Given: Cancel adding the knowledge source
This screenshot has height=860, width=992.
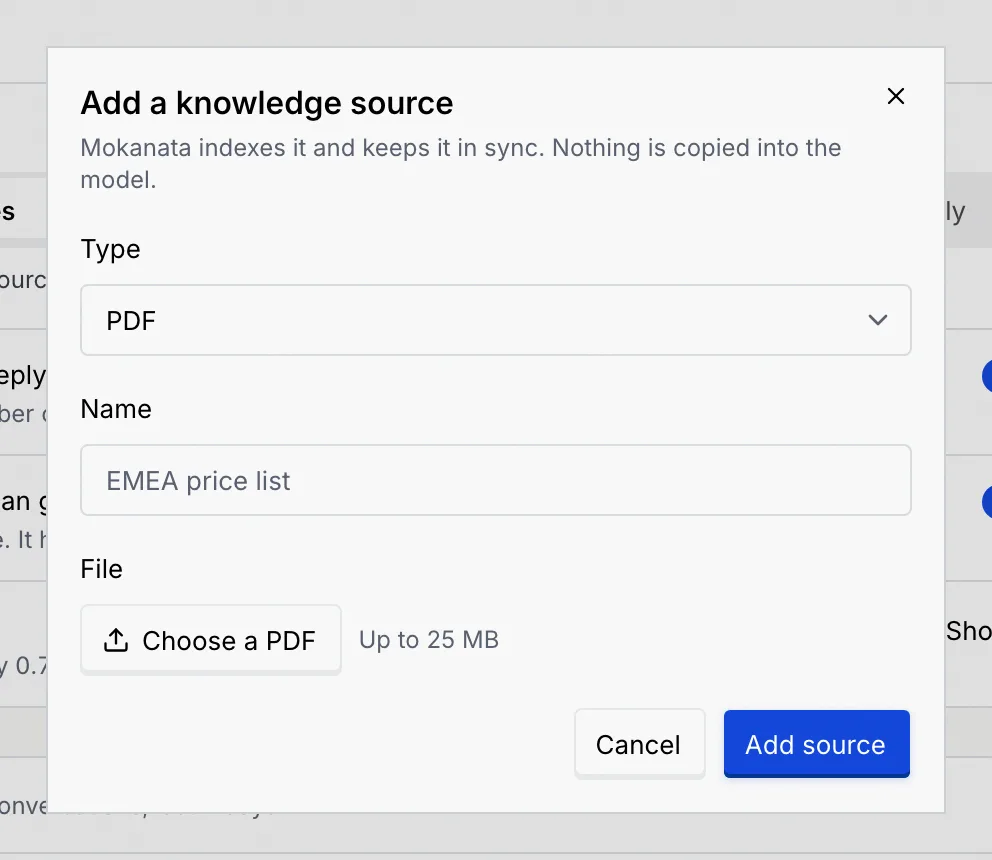Looking at the screenshot, I should tap(639, 744).
